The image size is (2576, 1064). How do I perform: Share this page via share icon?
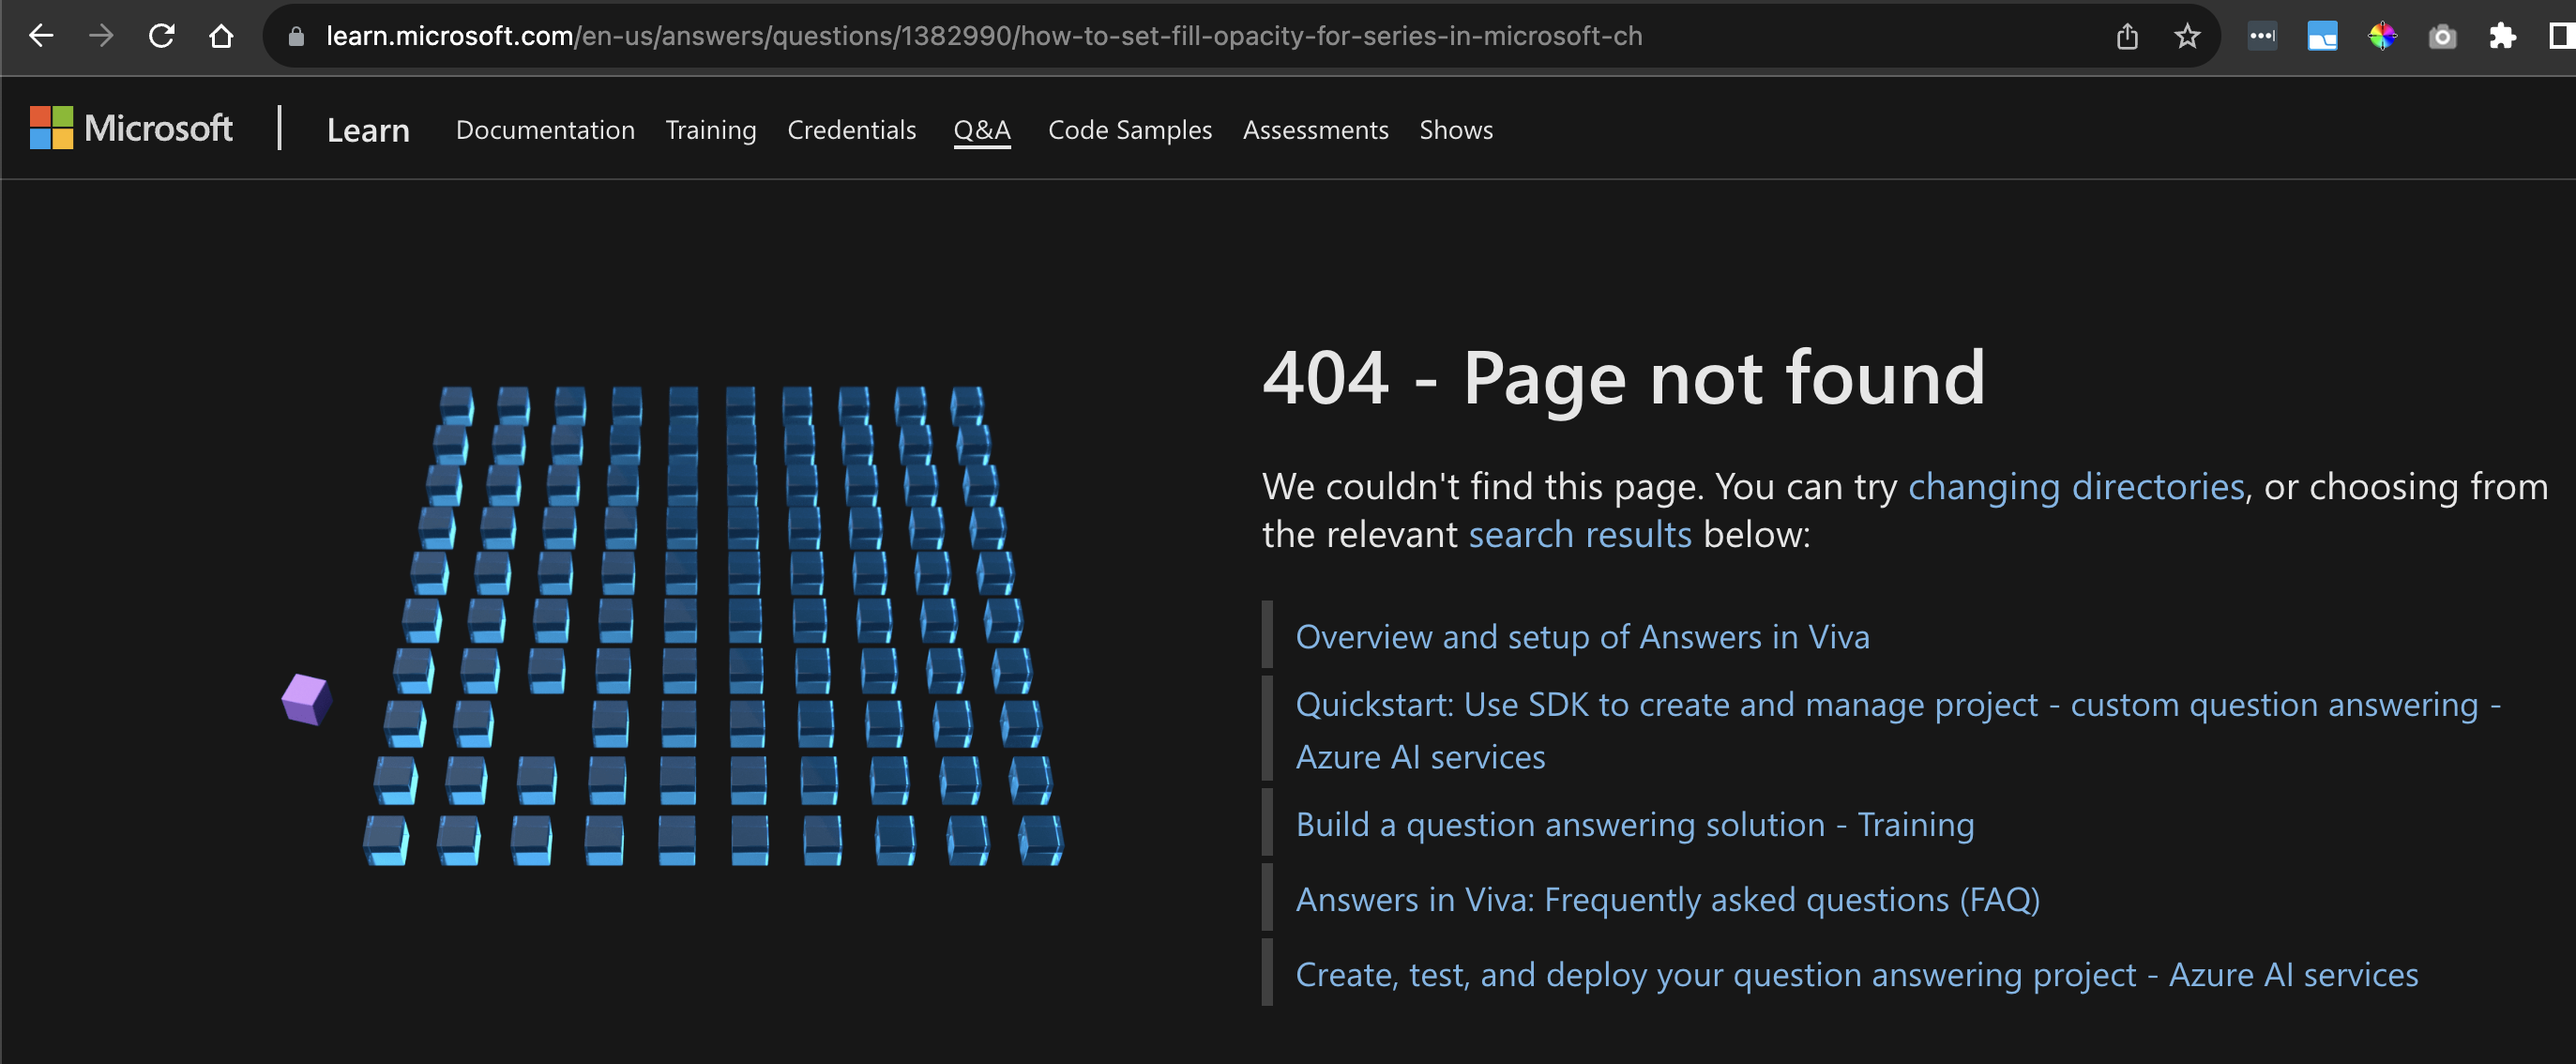[2127, 37]
